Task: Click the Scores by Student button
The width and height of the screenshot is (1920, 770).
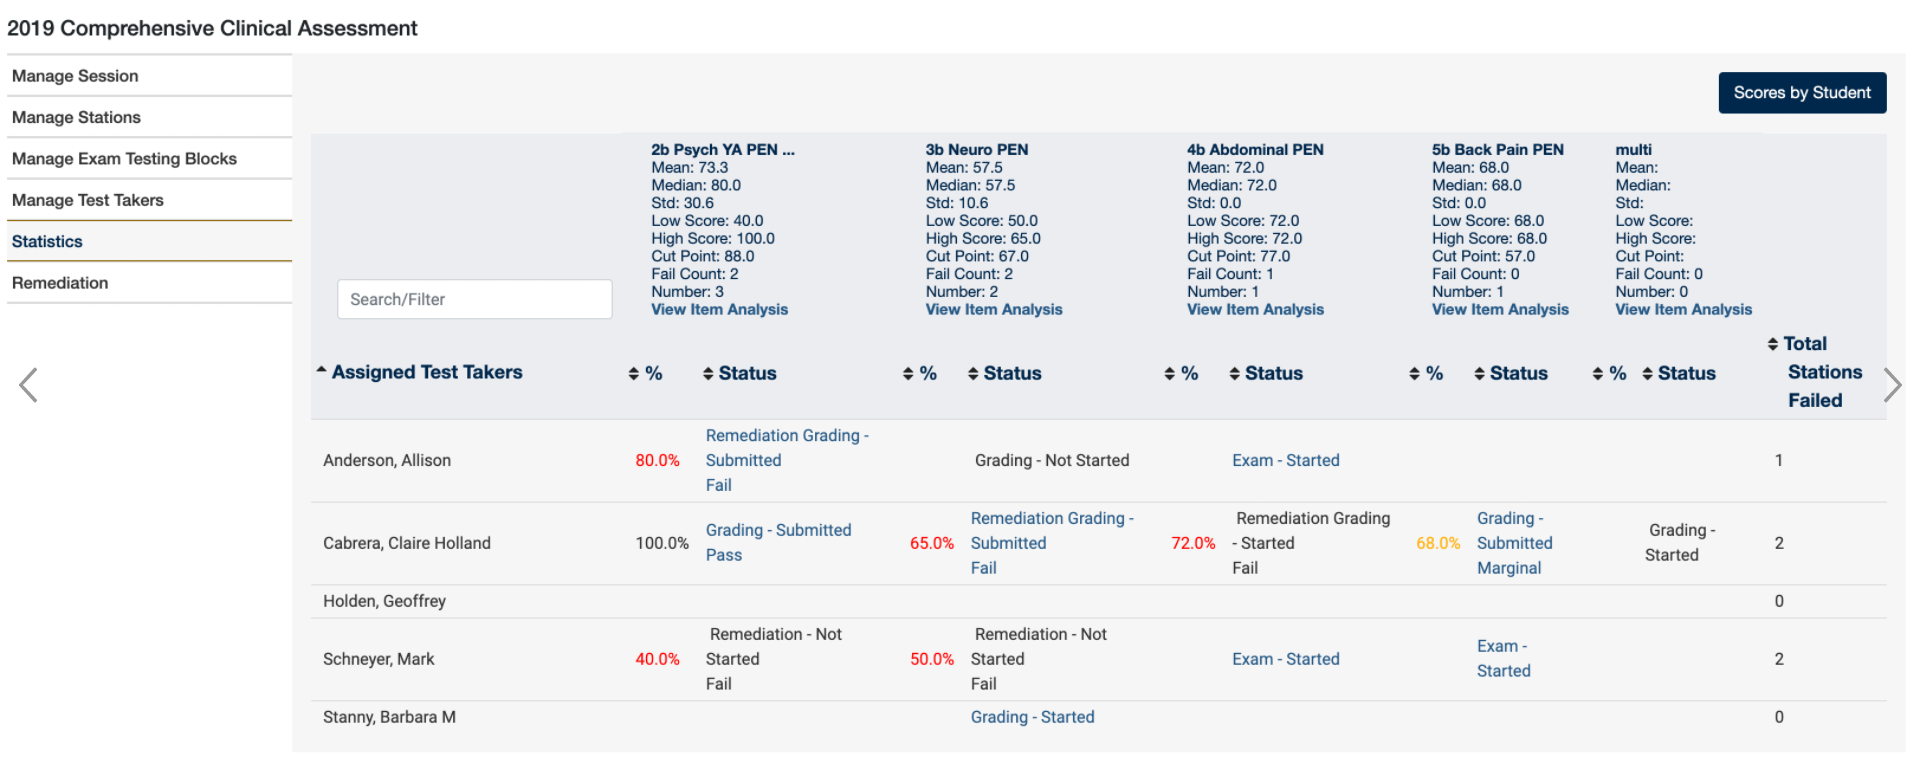Action: click(1802, 93)
